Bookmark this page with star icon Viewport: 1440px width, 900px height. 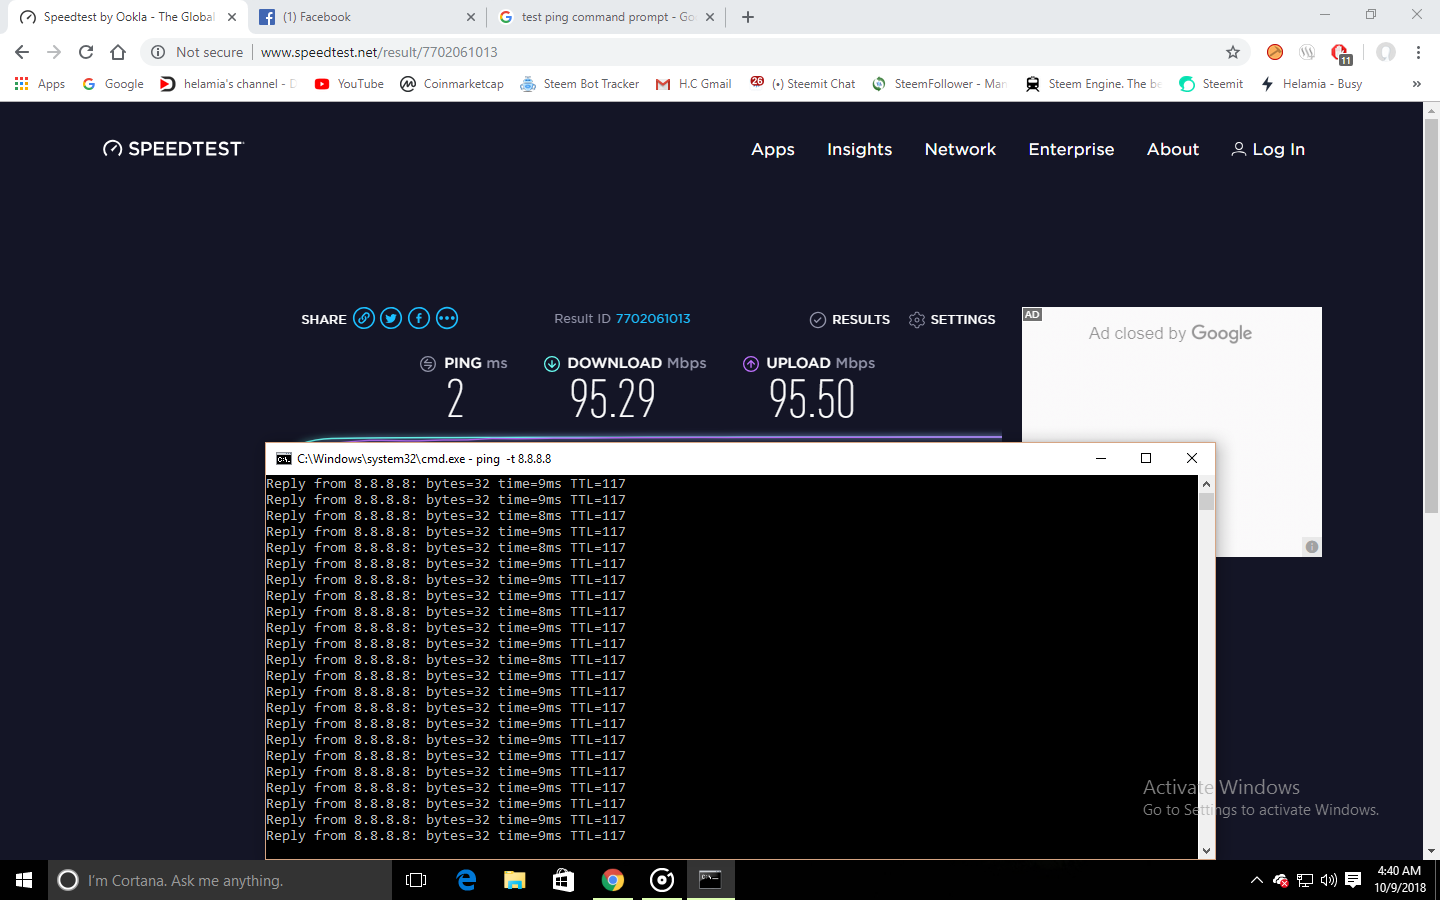(1233, 52)
